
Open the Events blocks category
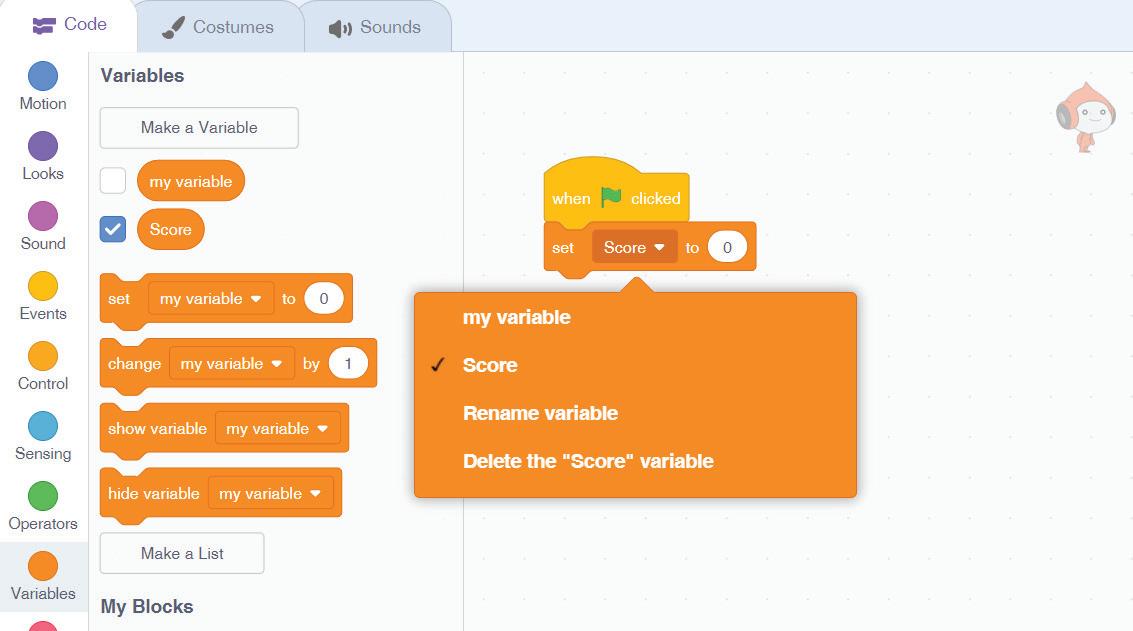[43, 297]
